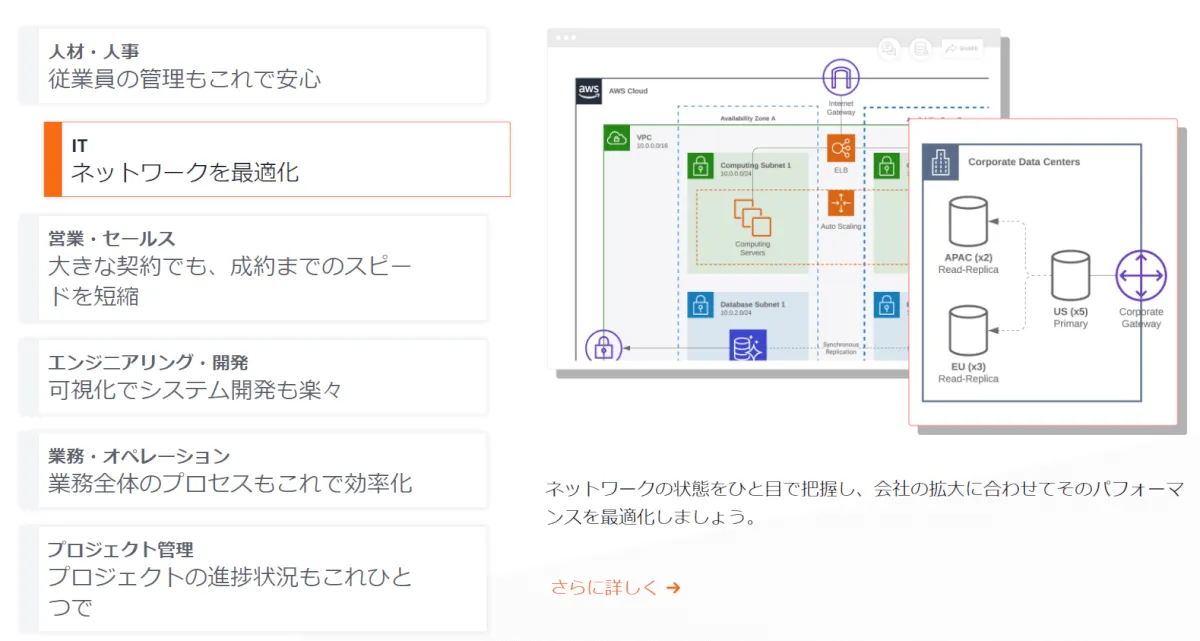Select the EU (x3) database cylinder
The height and width of the screenshot is (641, 1200).
point(968,331)
